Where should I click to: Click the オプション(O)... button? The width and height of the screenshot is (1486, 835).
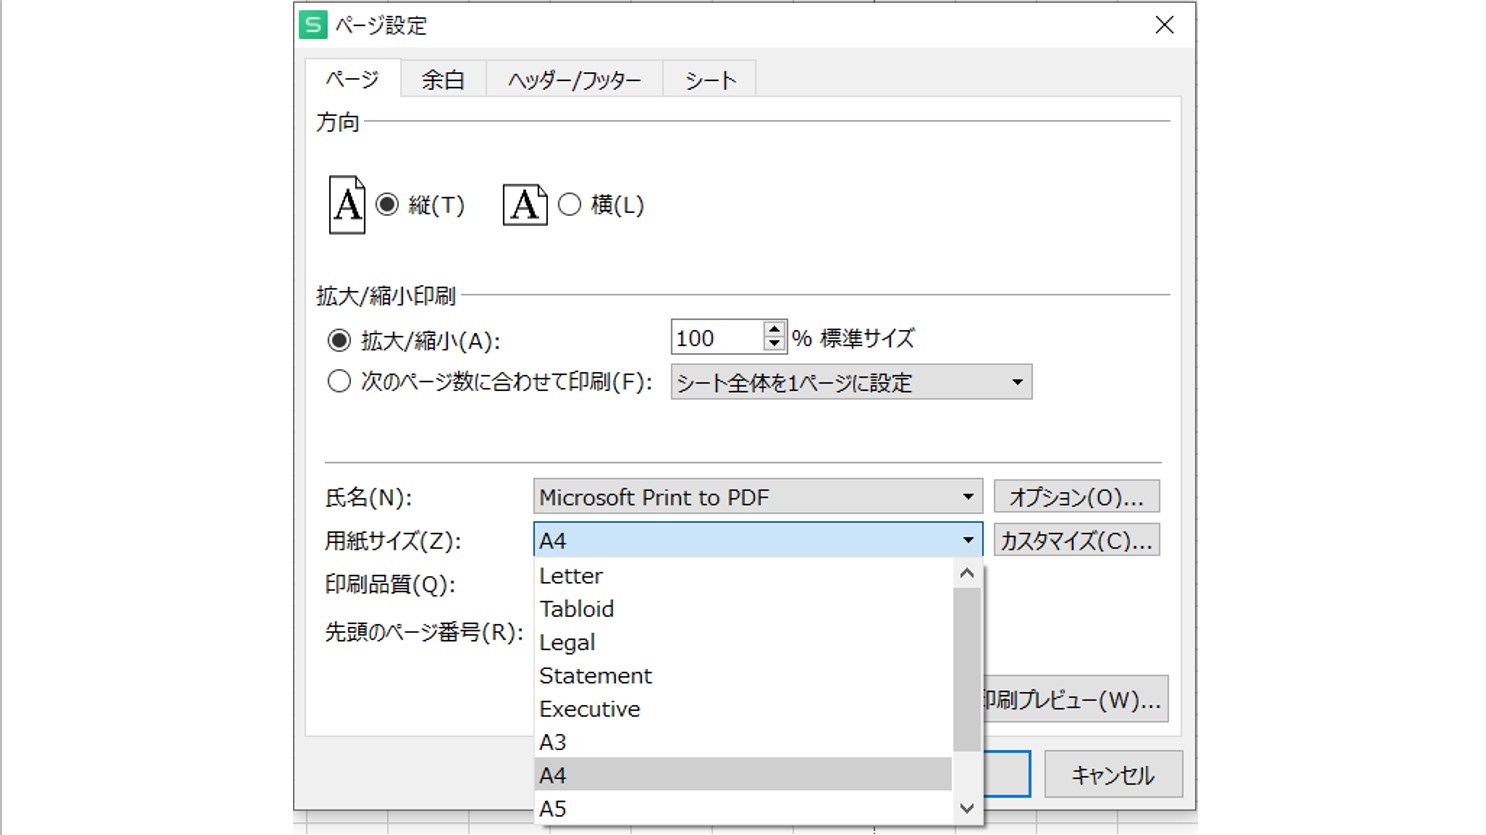tap(1076, 497)
